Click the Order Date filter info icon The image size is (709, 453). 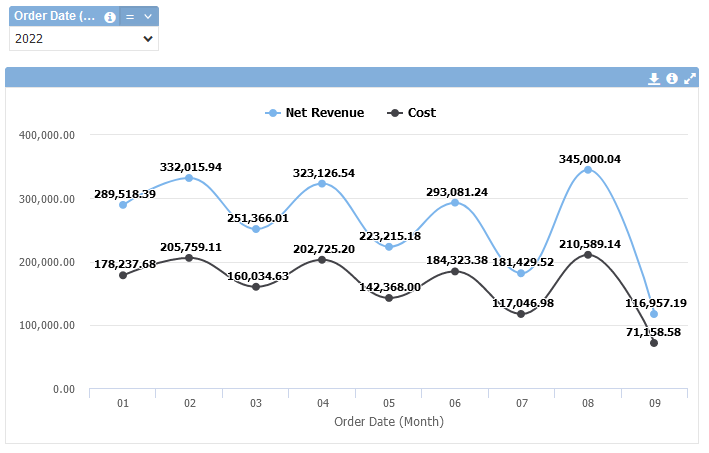pyautogui.click(x=110, y=17)
